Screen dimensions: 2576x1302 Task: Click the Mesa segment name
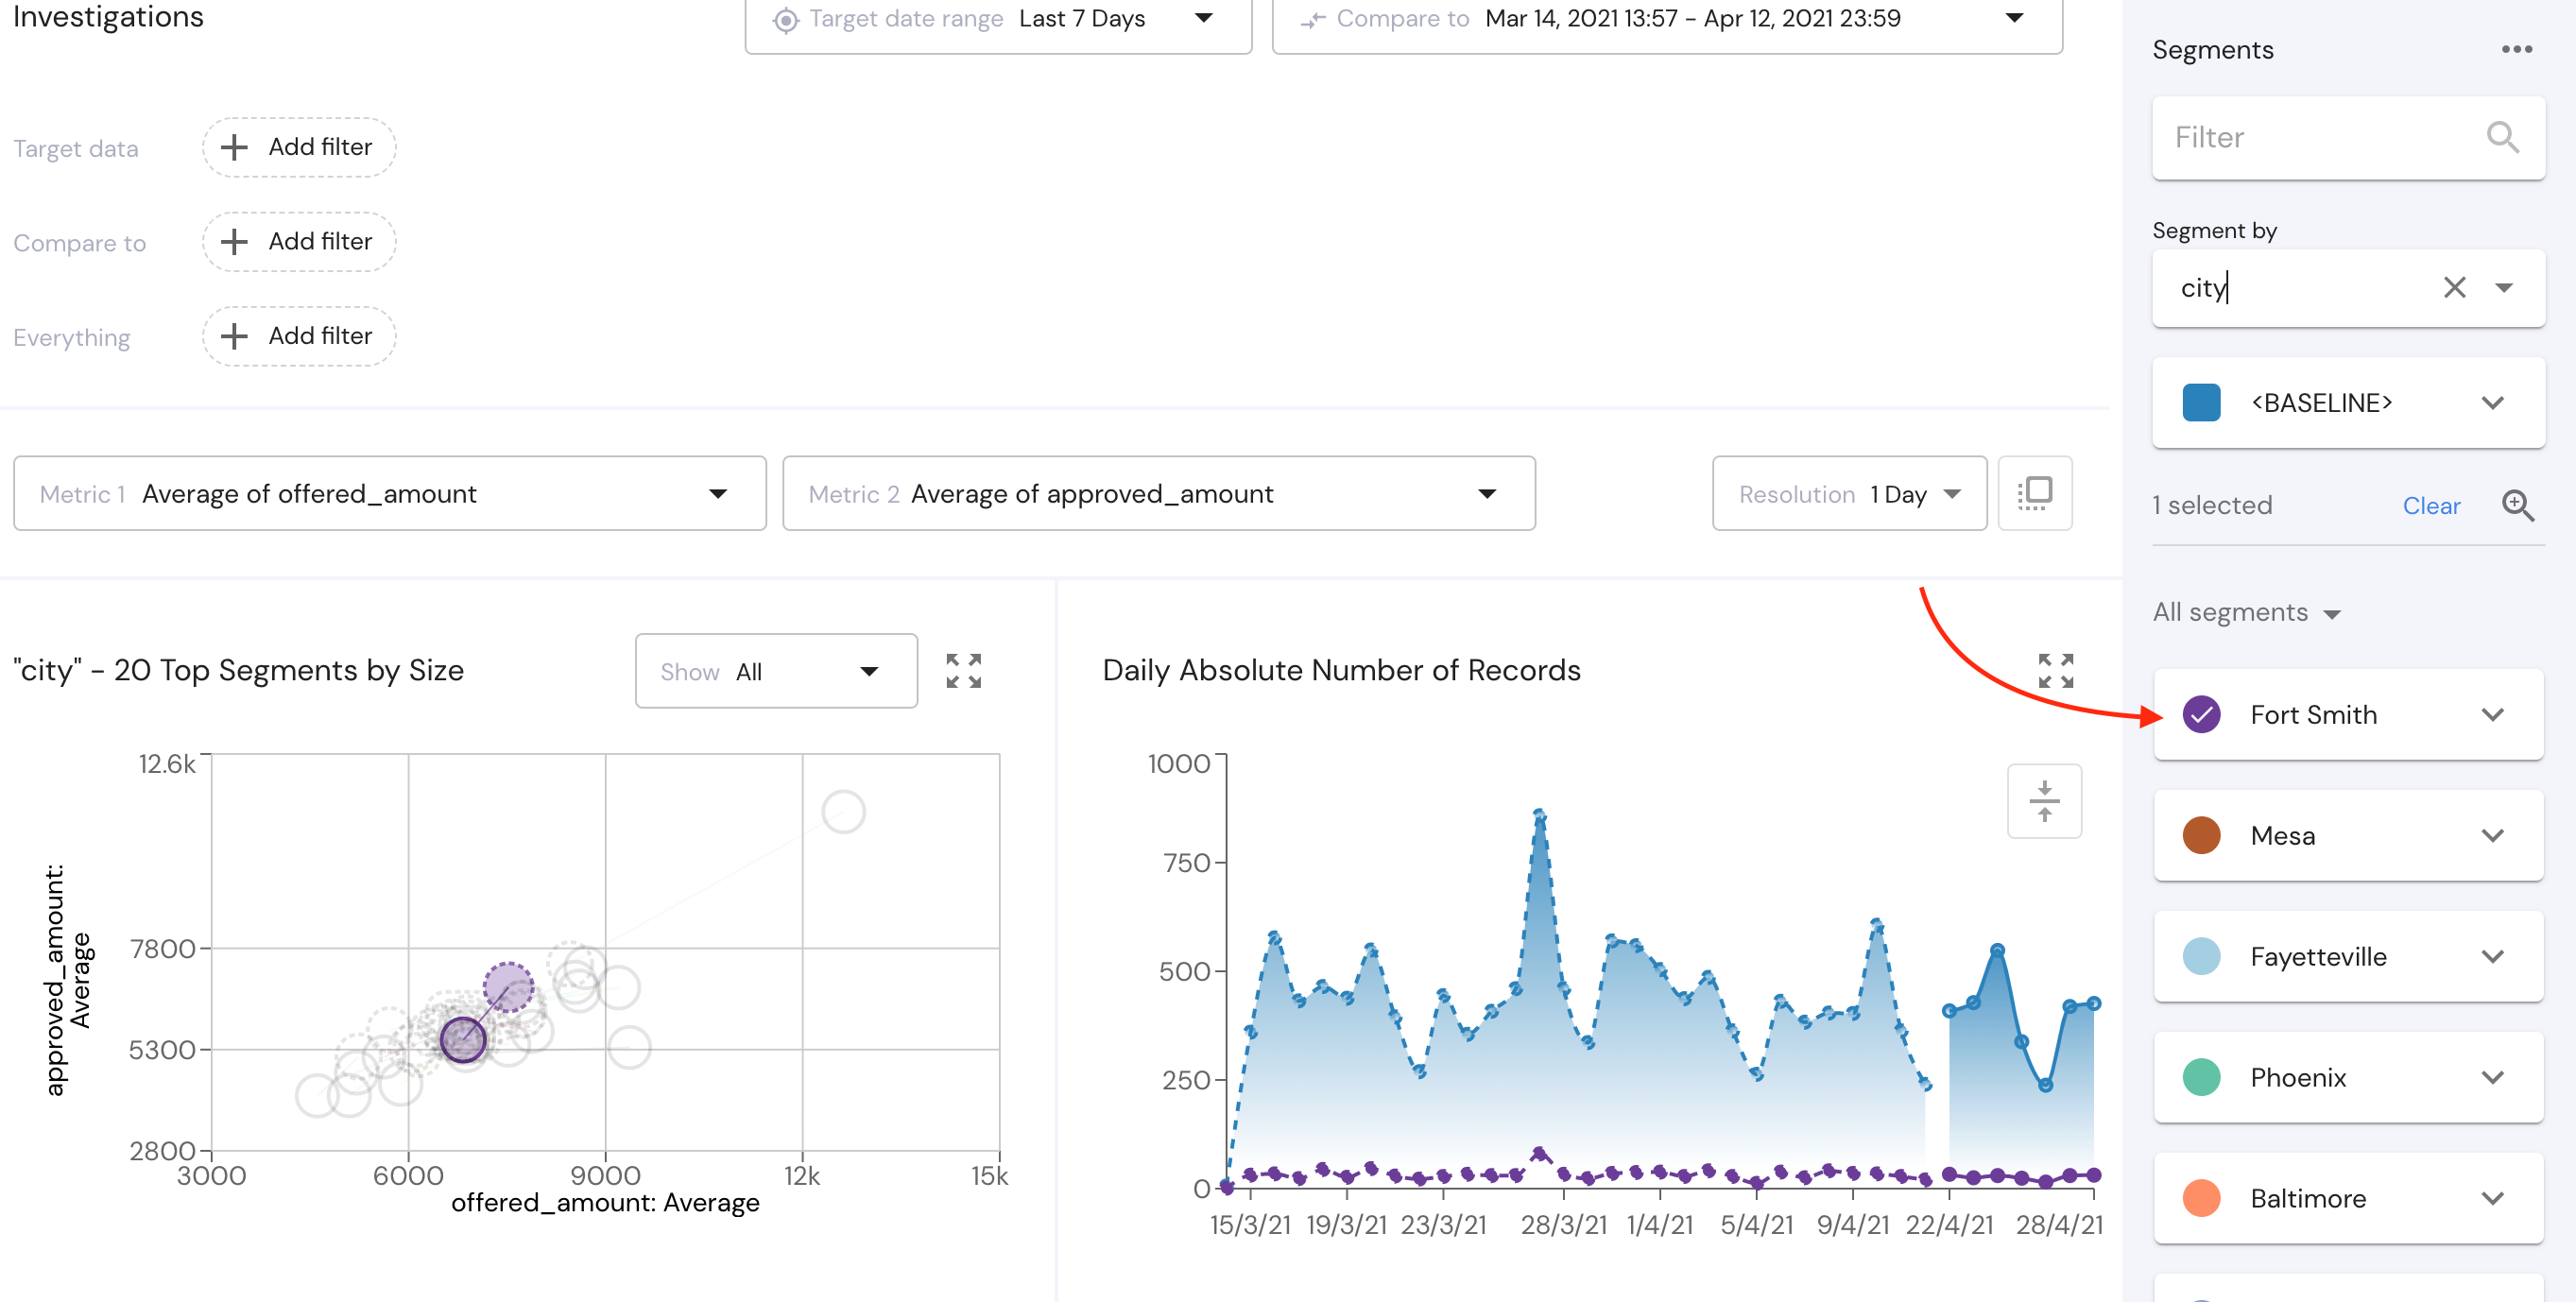pyautogui.click(x=2282, y=836)
